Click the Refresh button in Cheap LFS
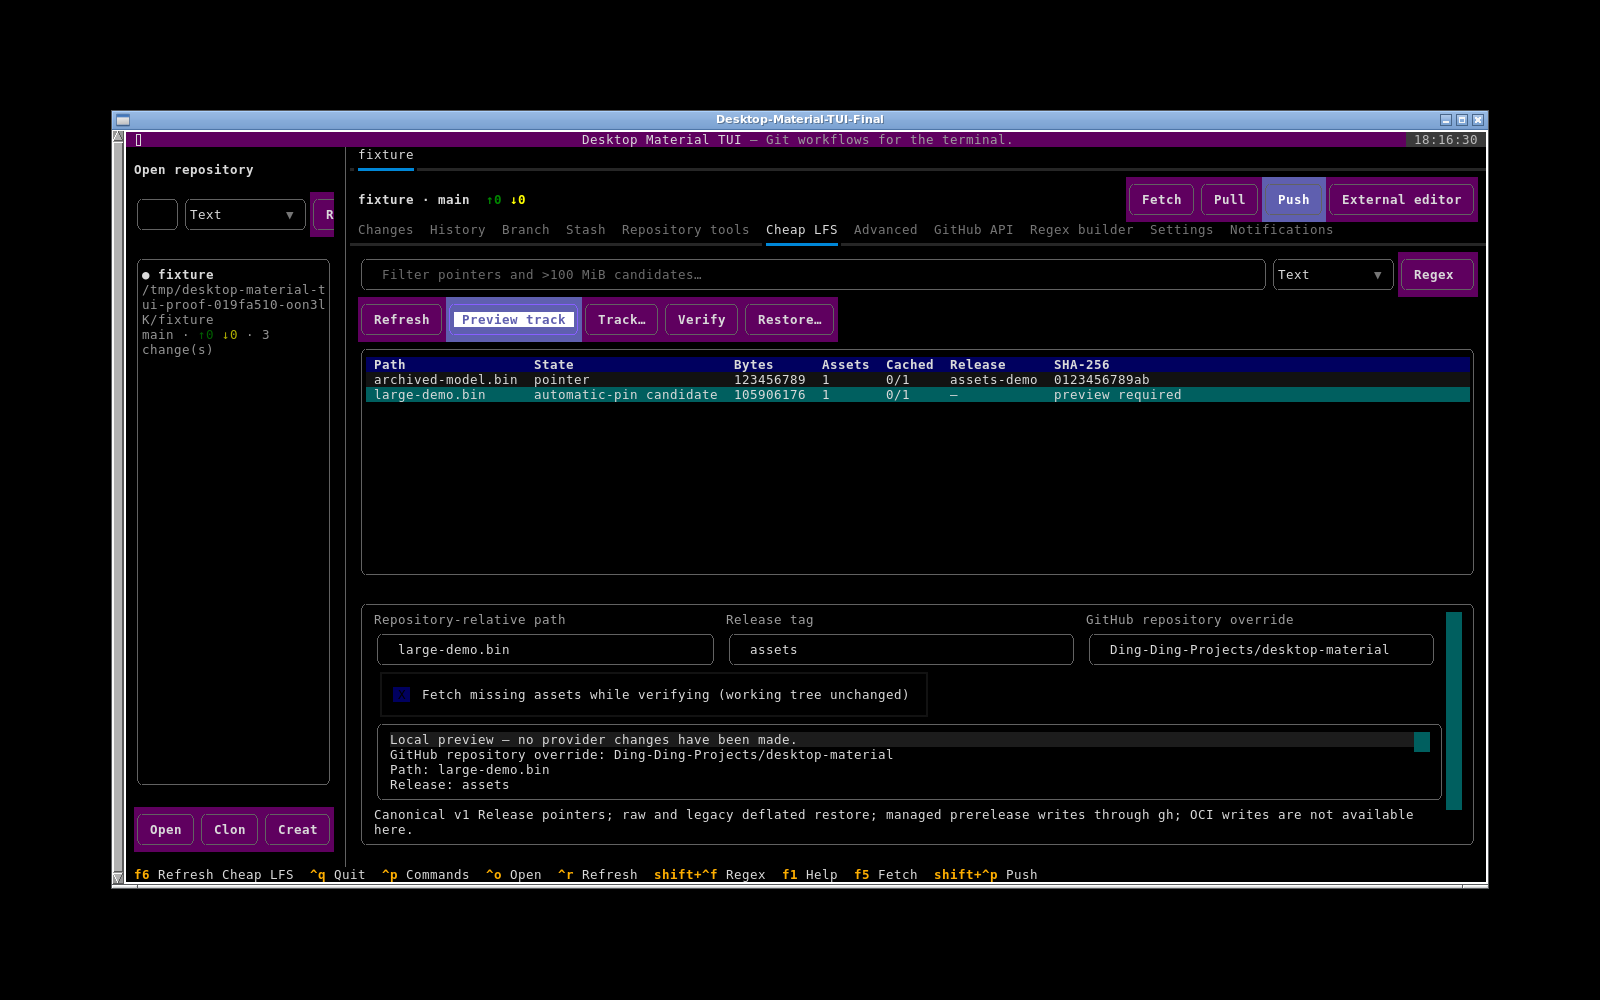 pyautogui.click(x=401, y=320)
